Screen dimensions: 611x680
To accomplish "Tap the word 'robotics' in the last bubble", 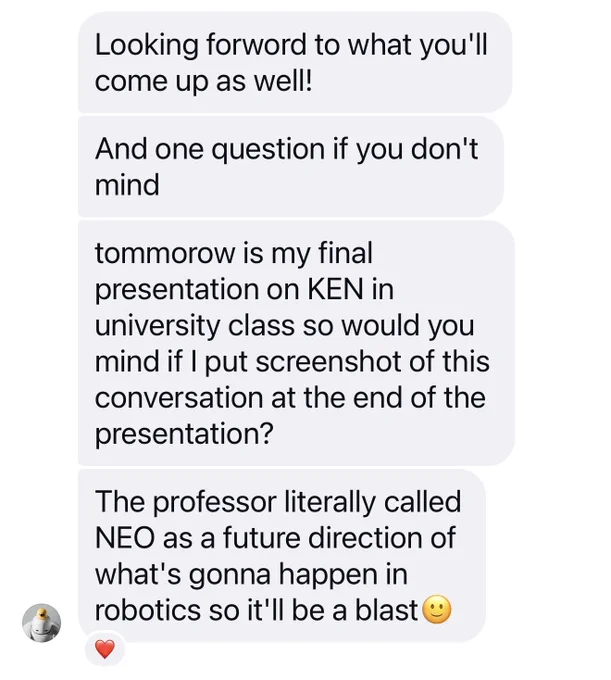I will coord(148,610).
